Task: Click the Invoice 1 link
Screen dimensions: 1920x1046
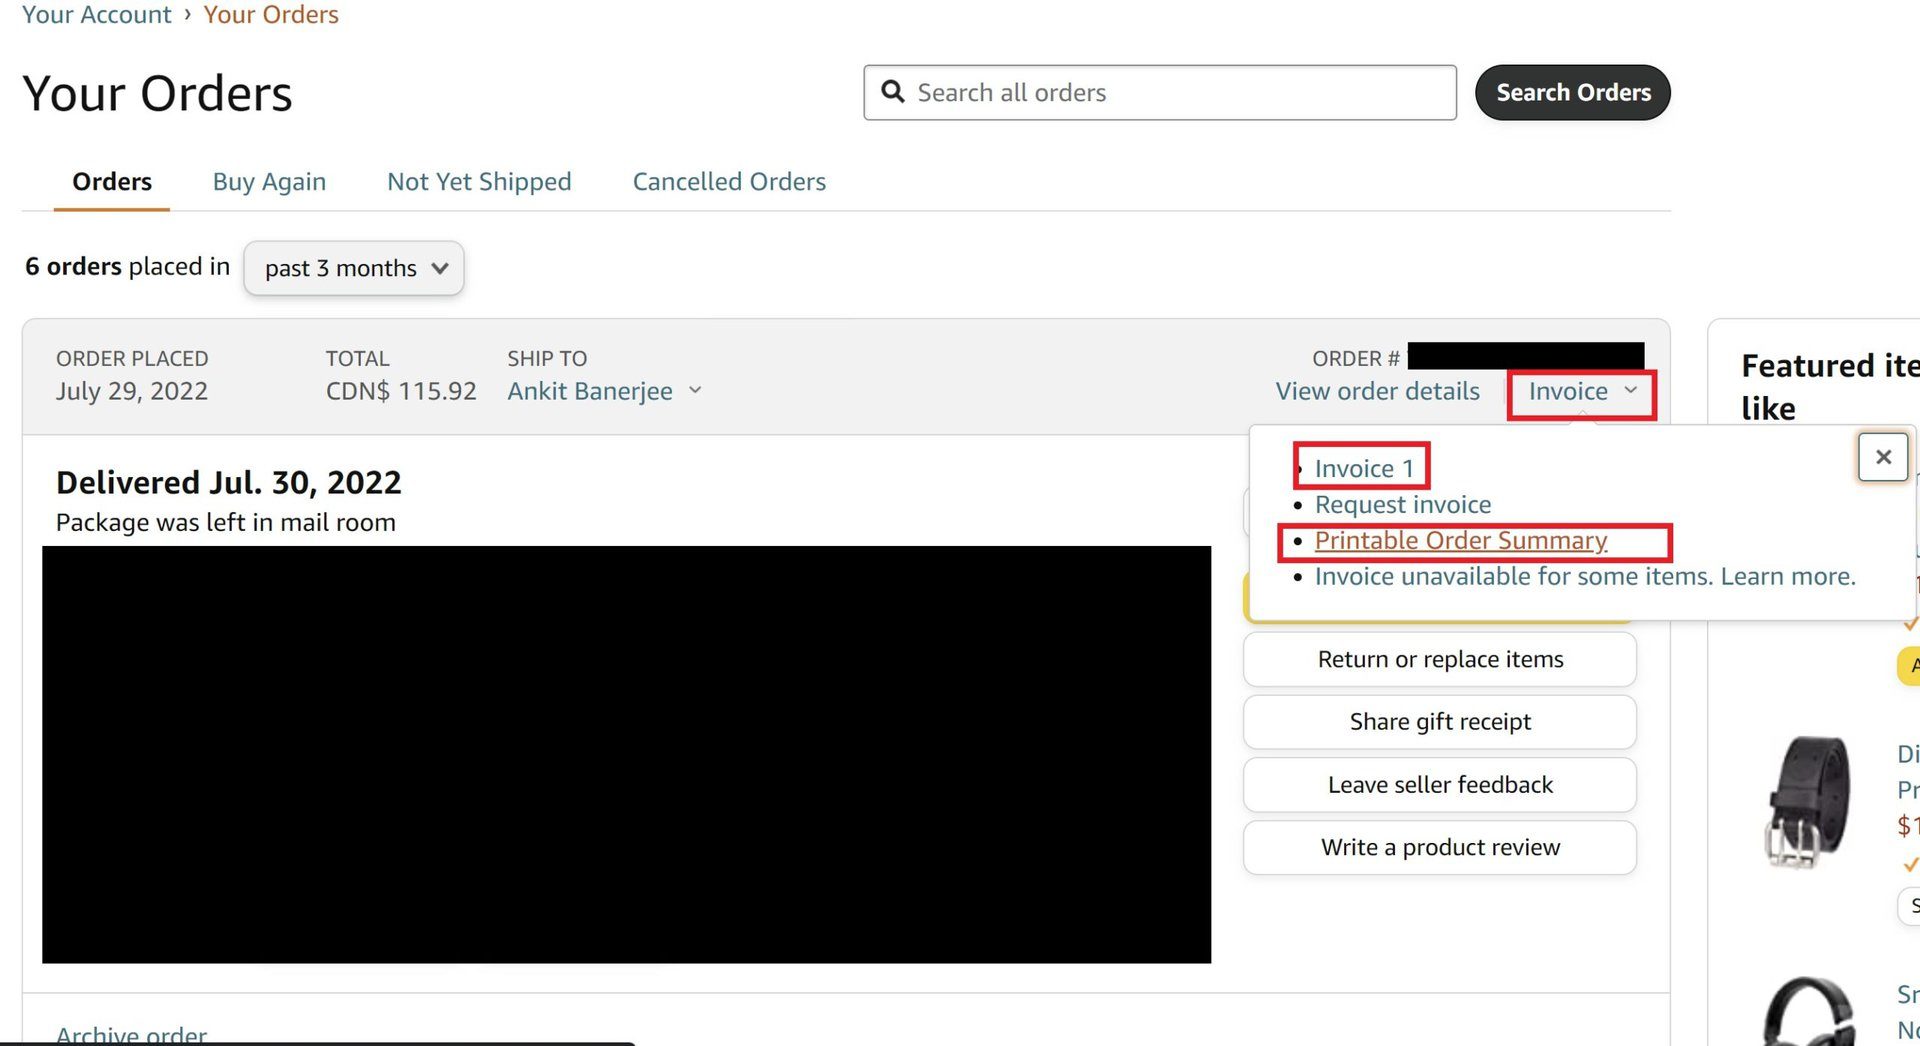Action: (x=1361, y=467)
